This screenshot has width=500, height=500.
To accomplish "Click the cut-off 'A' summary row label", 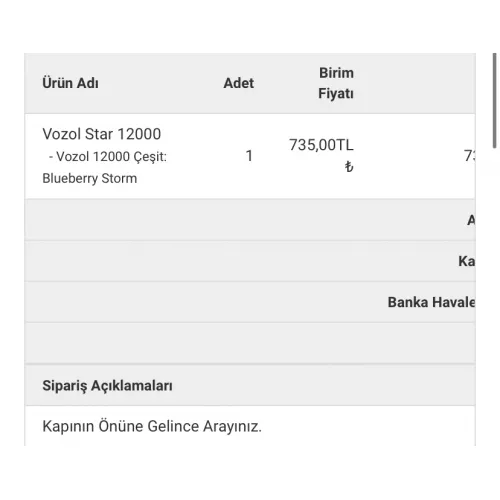I will pyautogui.click(x=471, y=220).
